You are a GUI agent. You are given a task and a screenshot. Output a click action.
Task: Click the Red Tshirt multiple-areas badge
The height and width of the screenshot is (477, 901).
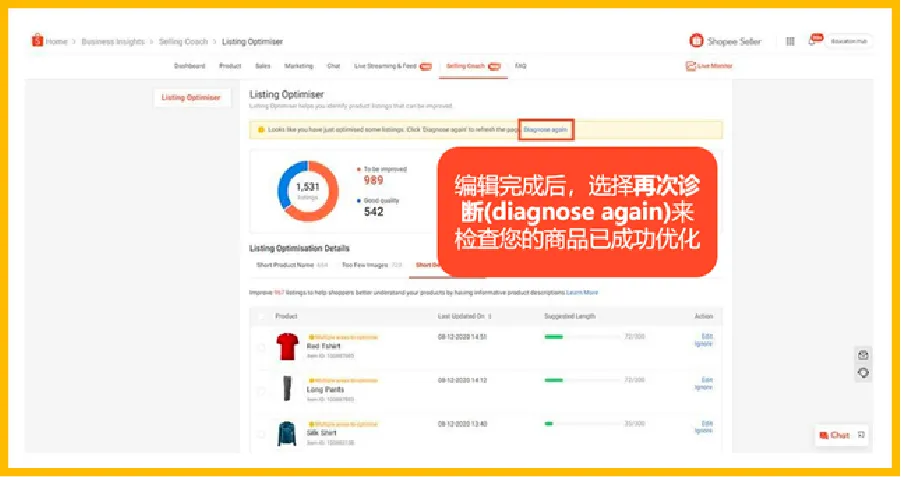[x=343, y=337]
